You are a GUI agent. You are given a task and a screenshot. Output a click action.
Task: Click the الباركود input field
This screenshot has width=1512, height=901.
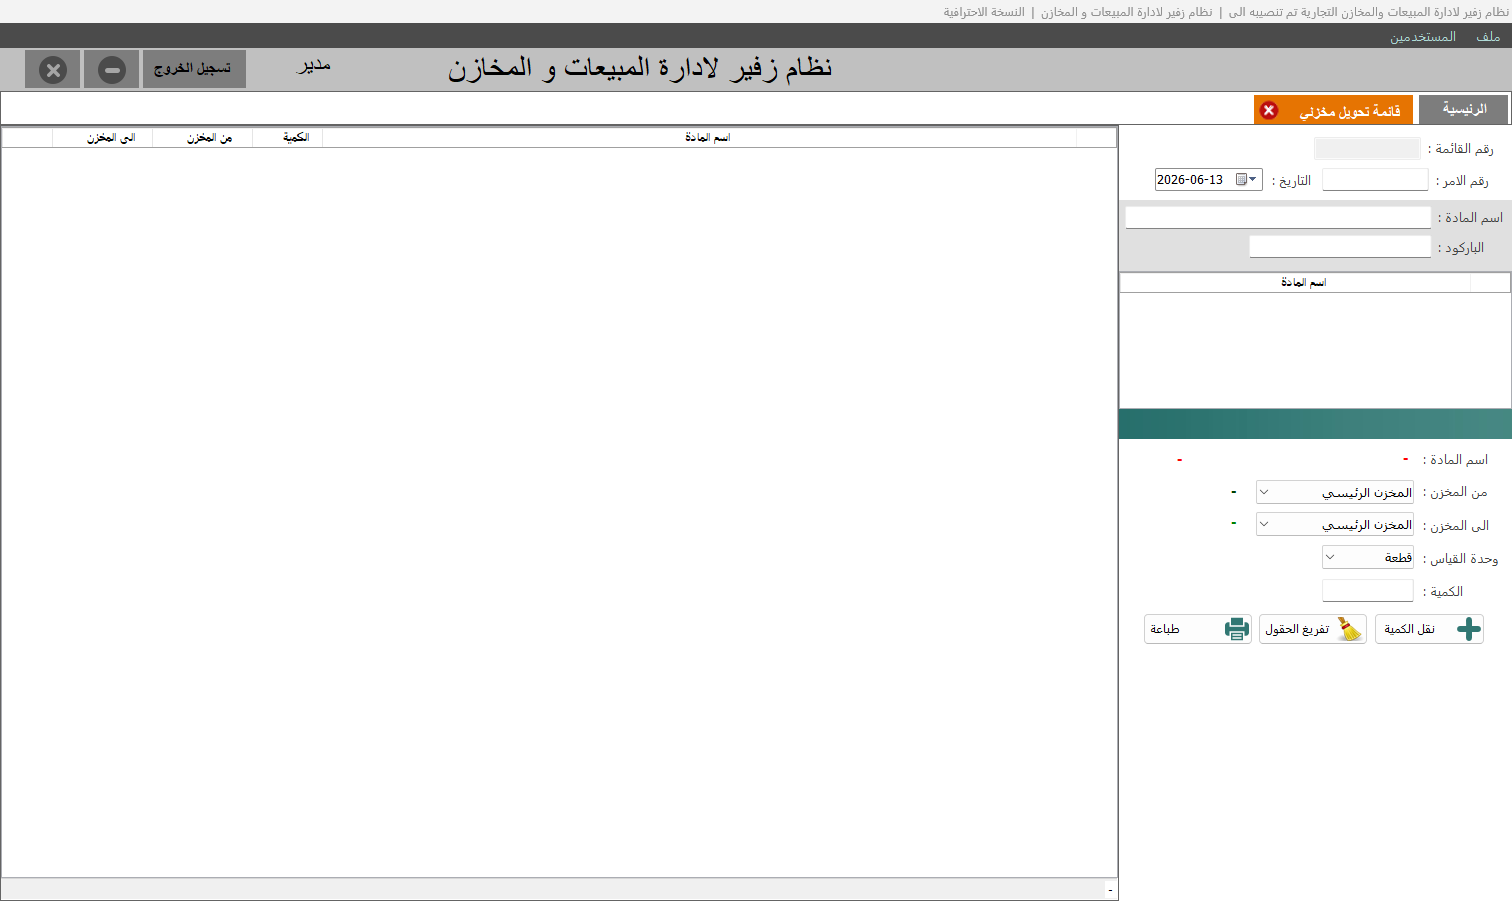point(1340,247)
